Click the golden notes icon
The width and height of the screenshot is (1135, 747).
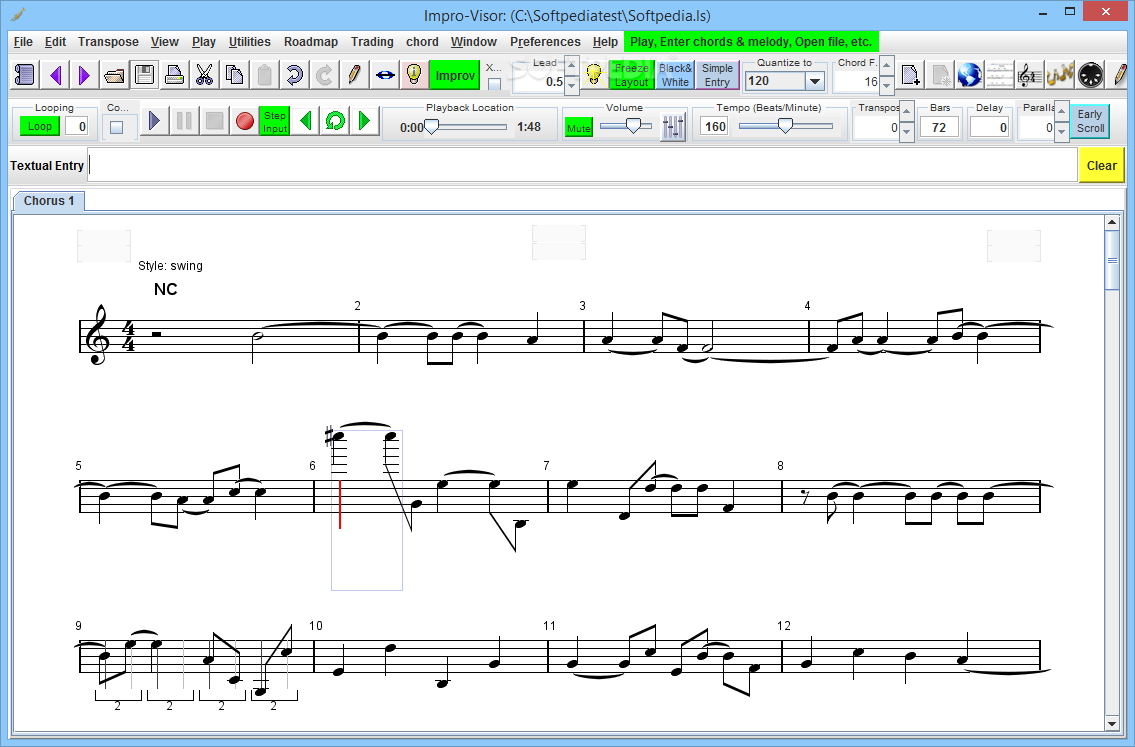point(1060,75)
